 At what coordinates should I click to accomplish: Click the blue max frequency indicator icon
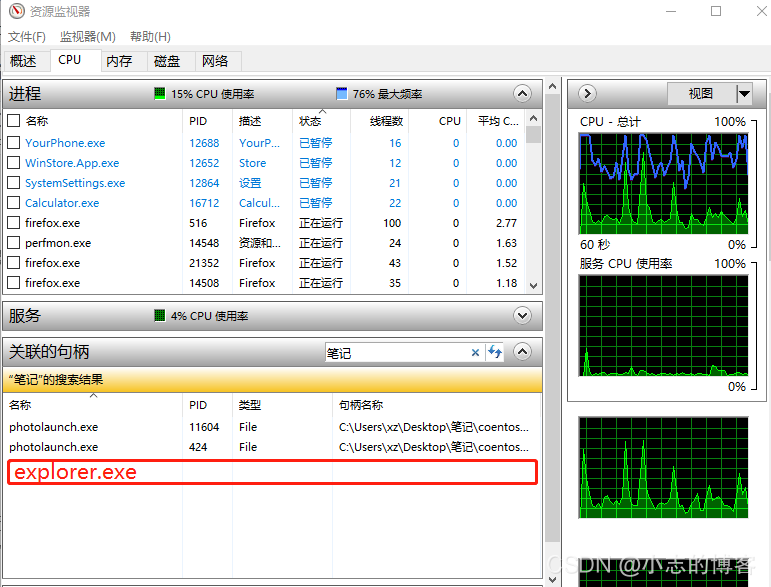(x=341, y=93)
